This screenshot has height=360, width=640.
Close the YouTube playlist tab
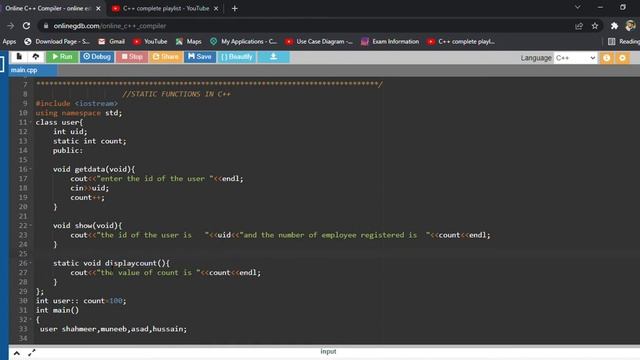[216, 8]
